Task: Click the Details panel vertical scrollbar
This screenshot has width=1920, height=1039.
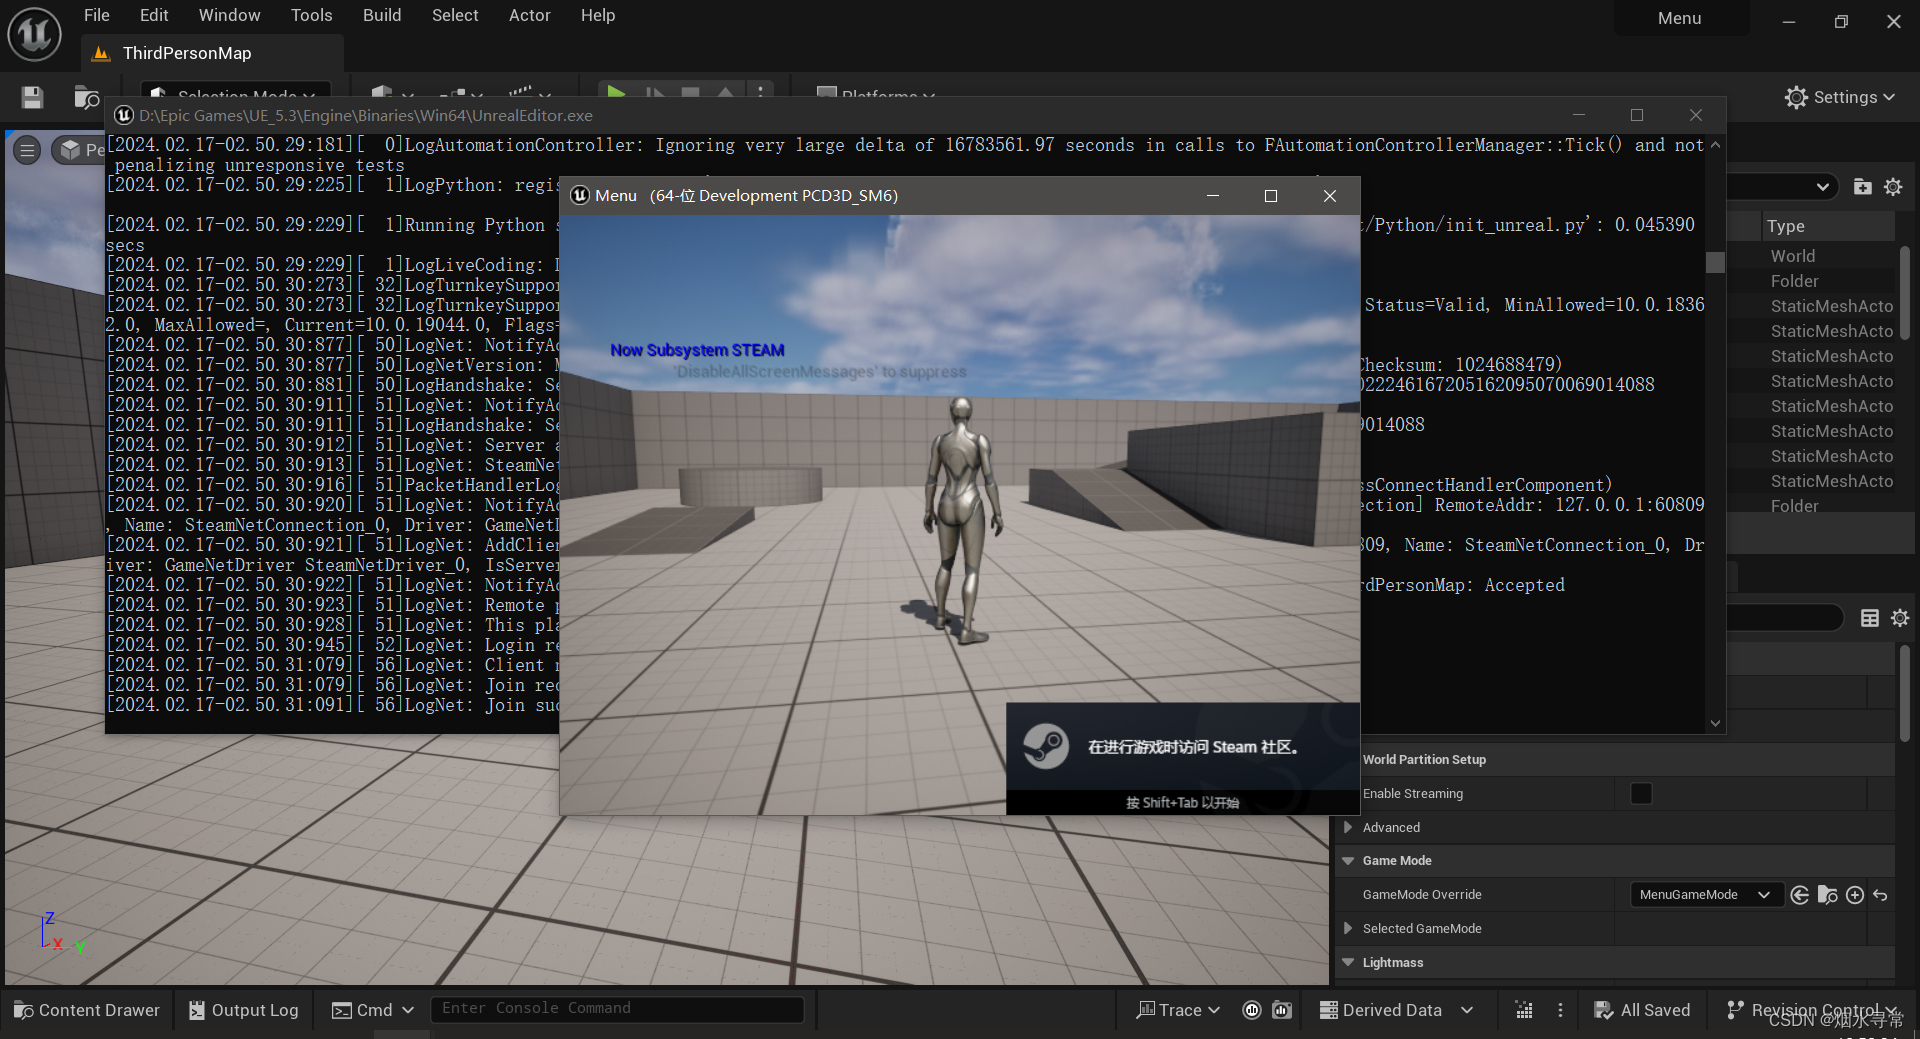Action: (x=1905, y=692)
